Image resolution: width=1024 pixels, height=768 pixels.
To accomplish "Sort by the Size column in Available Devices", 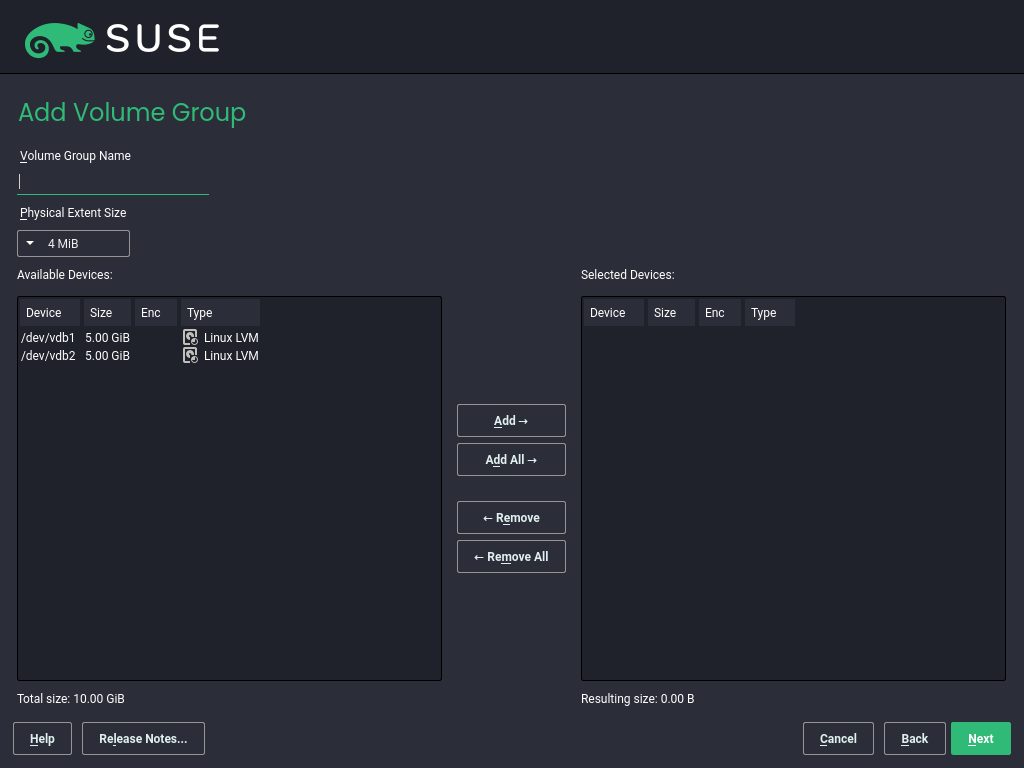I will pos(102,312).
